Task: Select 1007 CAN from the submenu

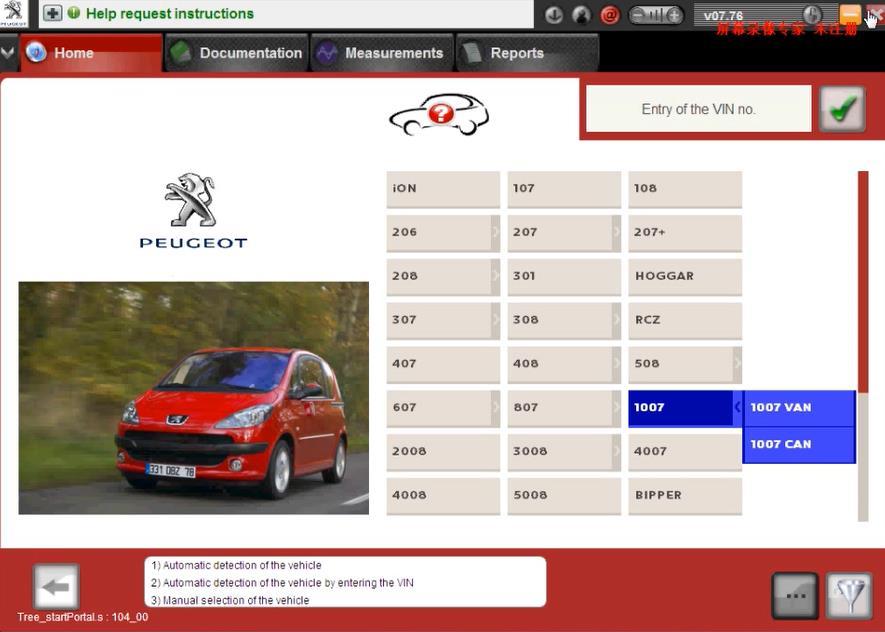Action: (799, 445)
